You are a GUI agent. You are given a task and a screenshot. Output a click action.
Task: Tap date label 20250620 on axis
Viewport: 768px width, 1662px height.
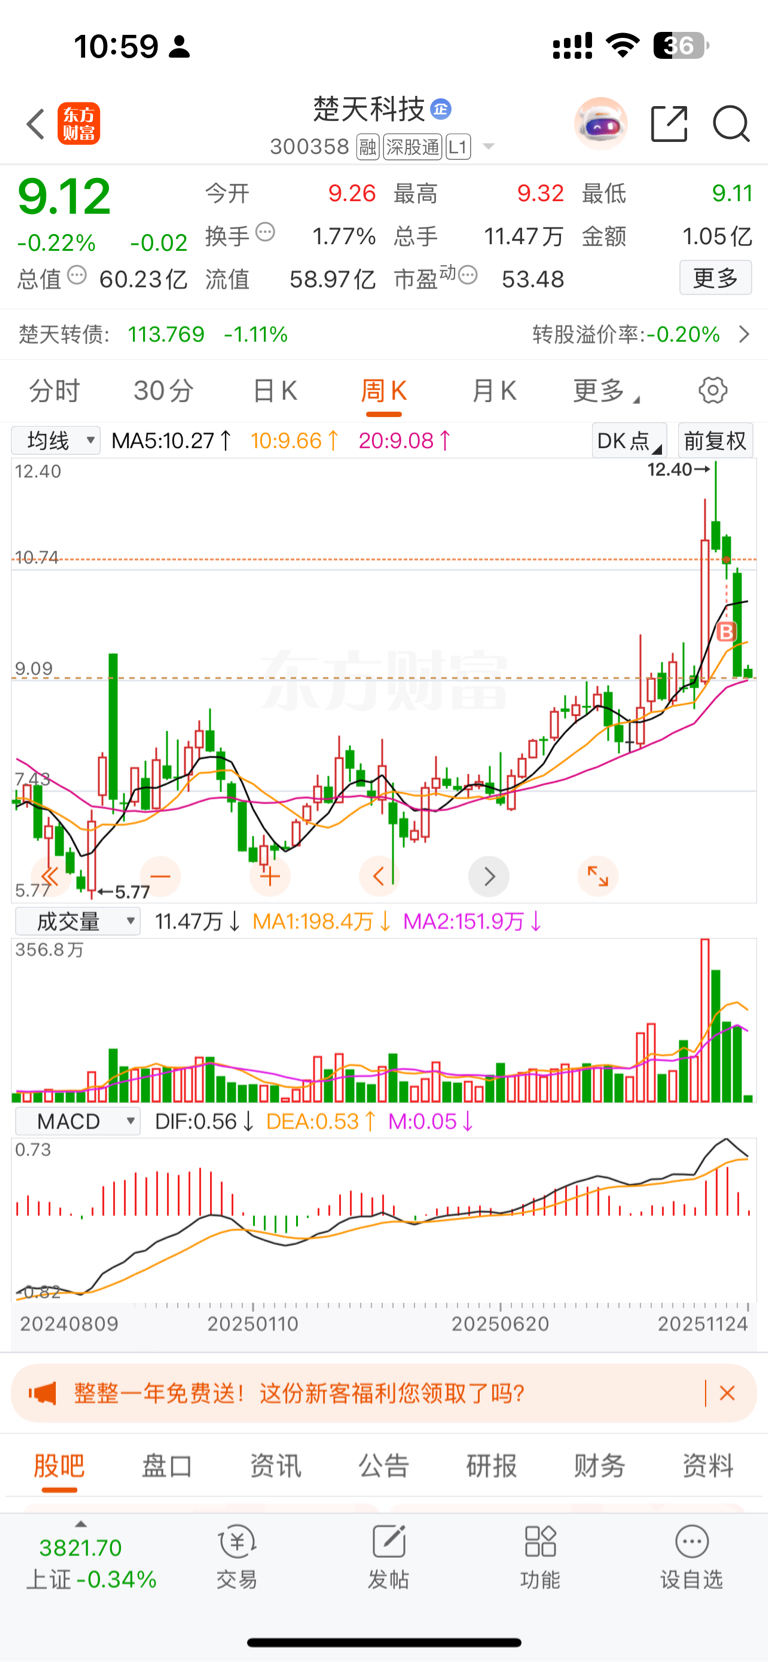click(500, 1324)
